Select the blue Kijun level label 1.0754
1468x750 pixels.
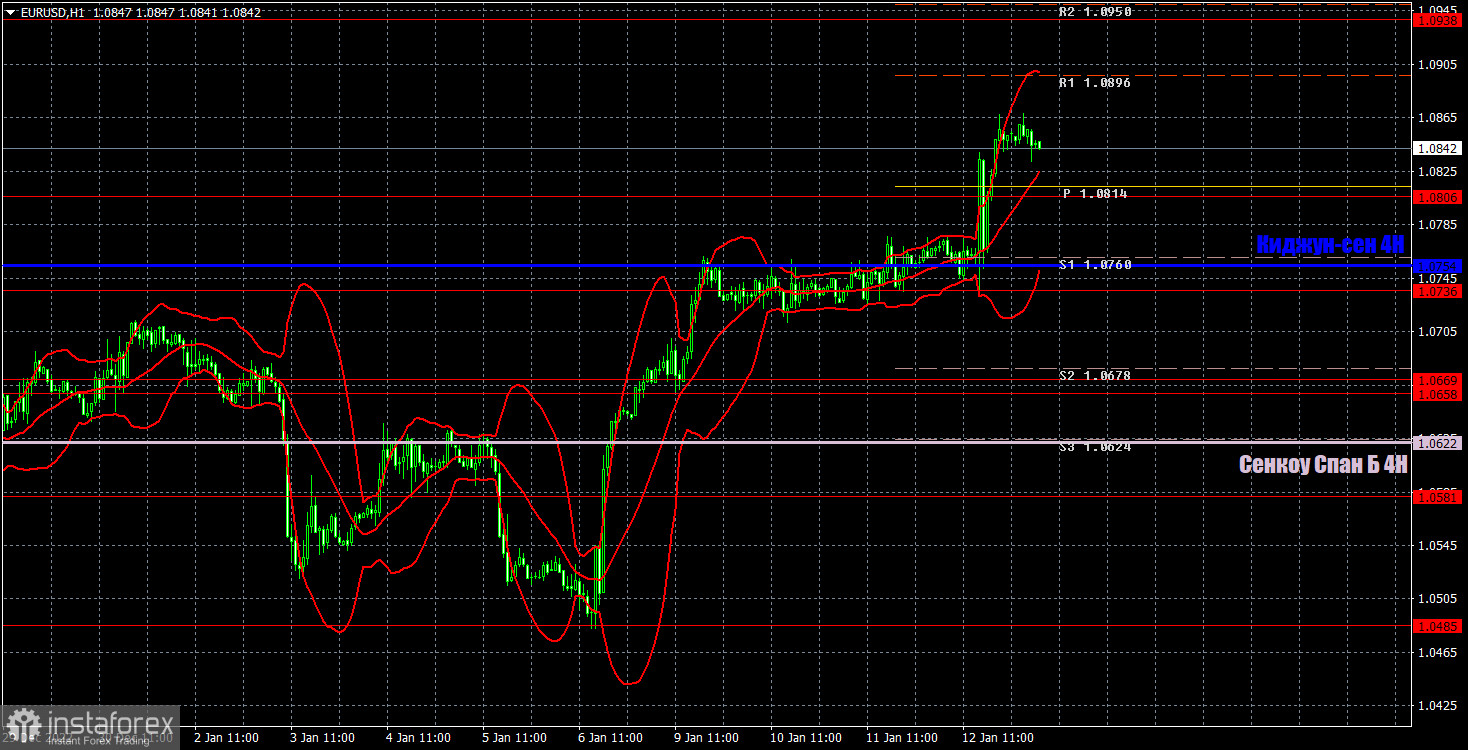click(1438, 266)
